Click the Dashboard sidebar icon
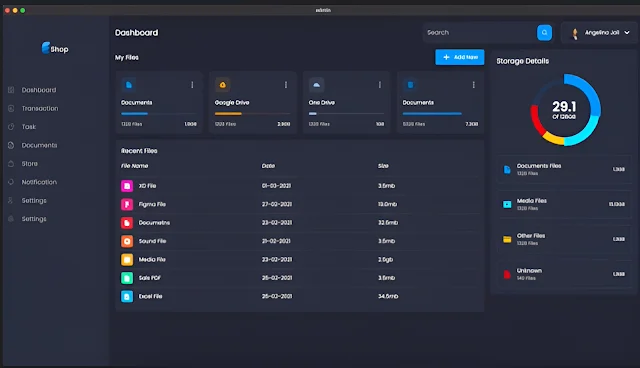This screenshot has width=640, height=368. (11, 90)
